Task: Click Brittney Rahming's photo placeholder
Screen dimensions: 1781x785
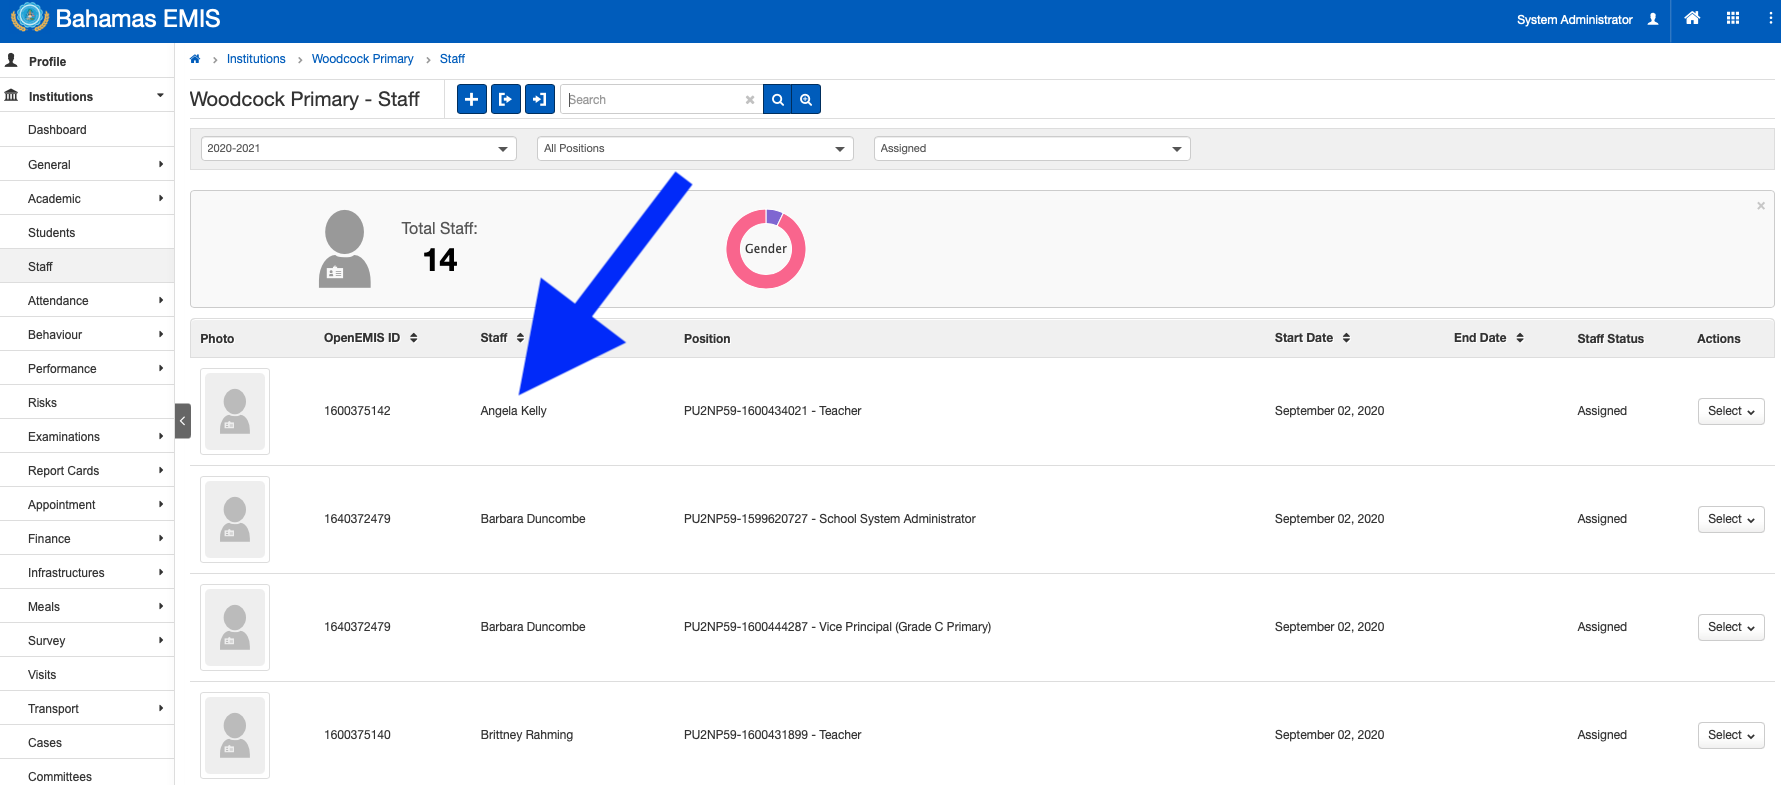Action: click(235, 735)
